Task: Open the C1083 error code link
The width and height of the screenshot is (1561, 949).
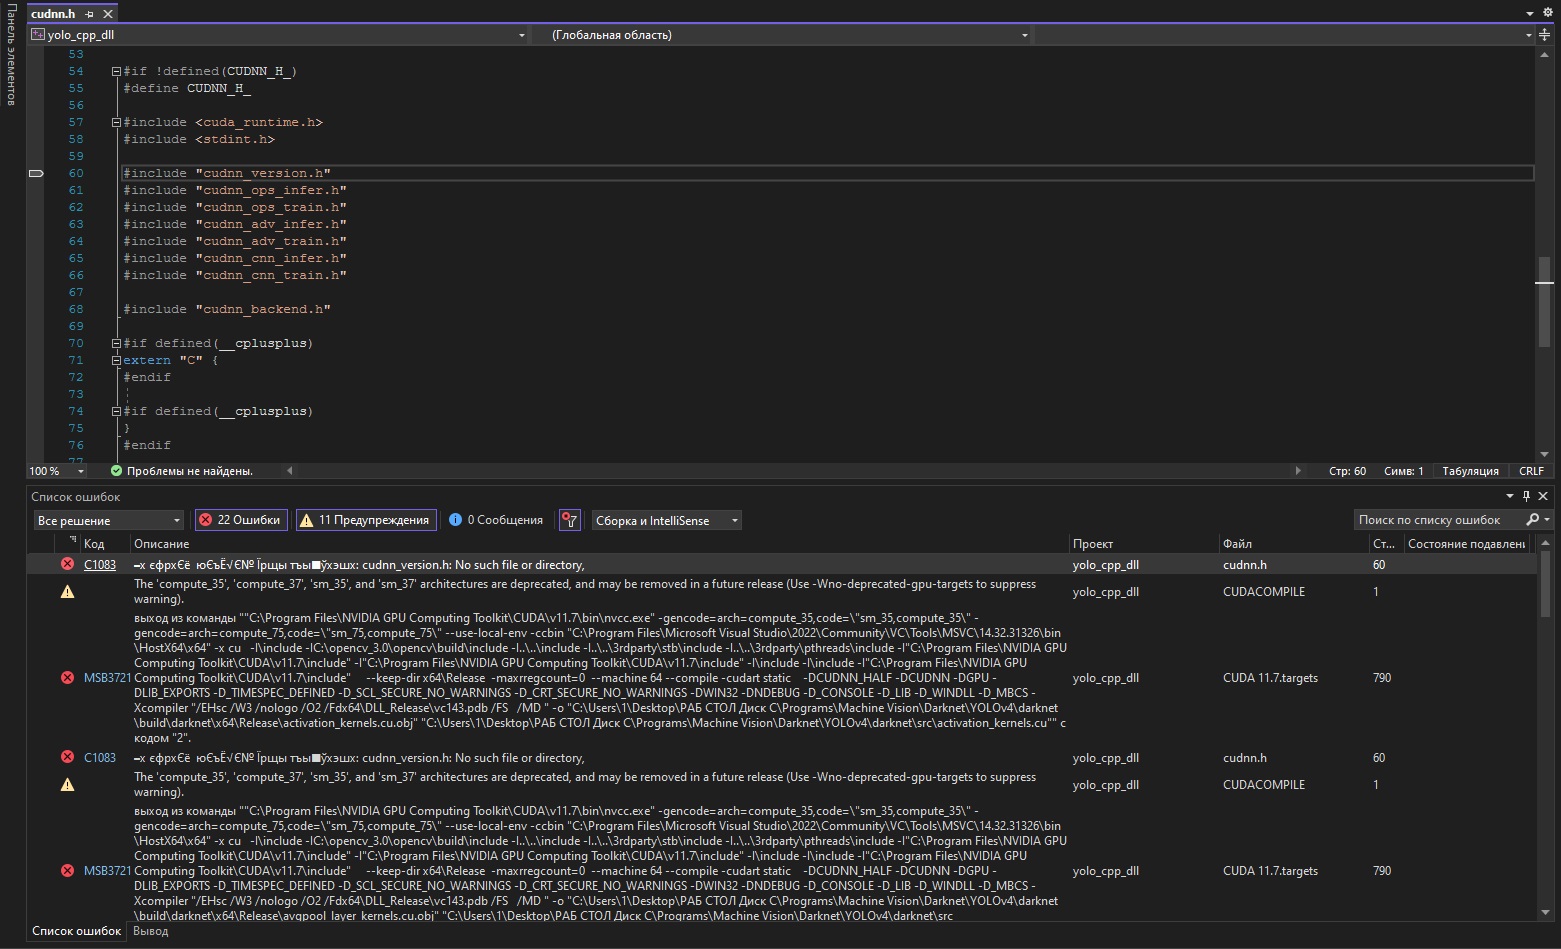Action: [99, 565]
